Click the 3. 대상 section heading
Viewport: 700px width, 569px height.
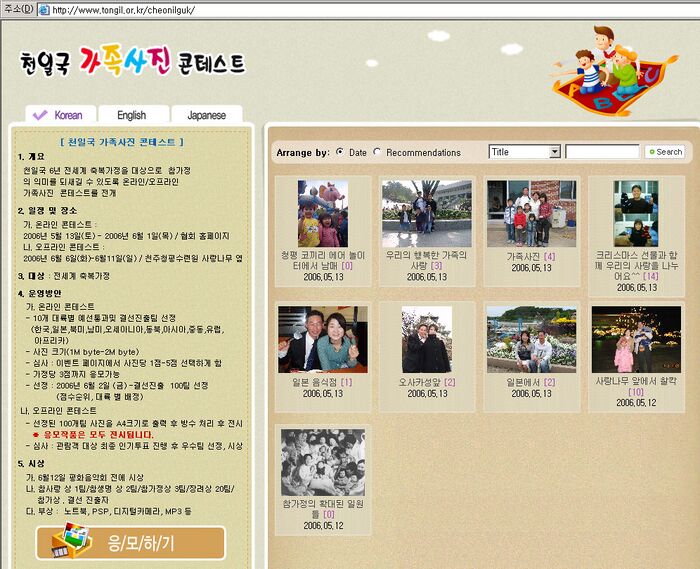[x=31, y=276]
